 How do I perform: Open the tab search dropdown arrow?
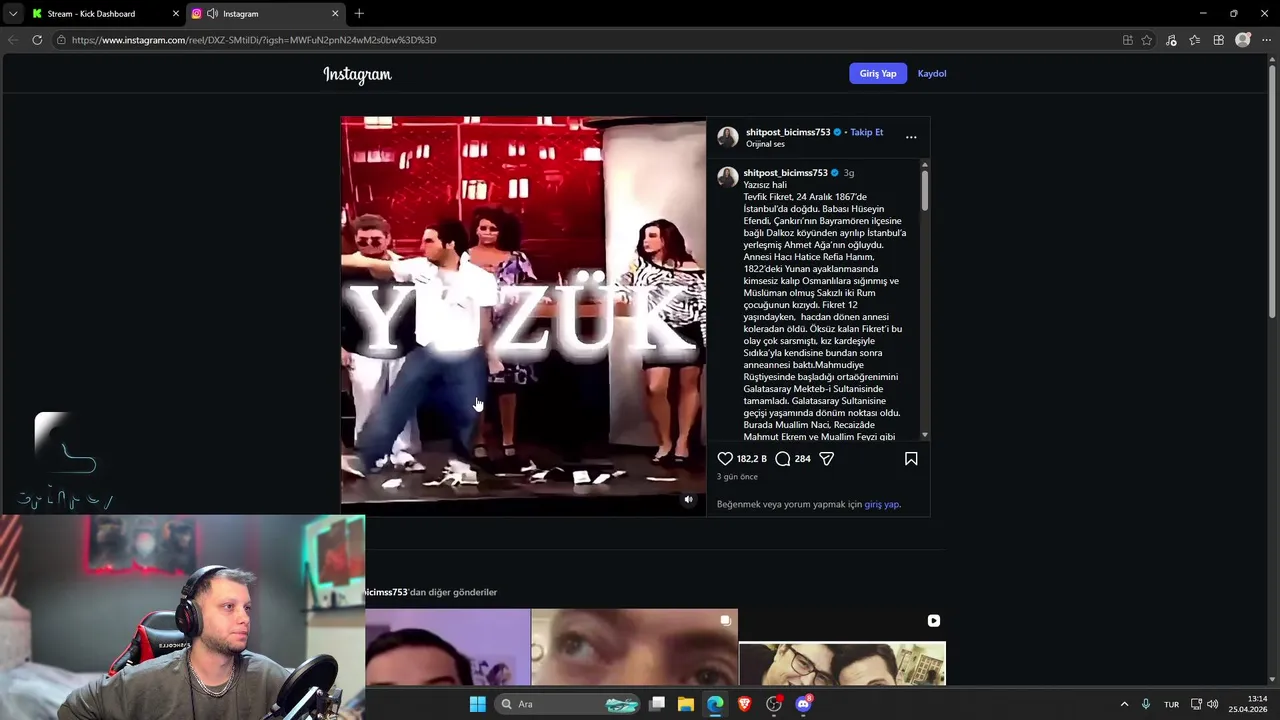[12, 14]
